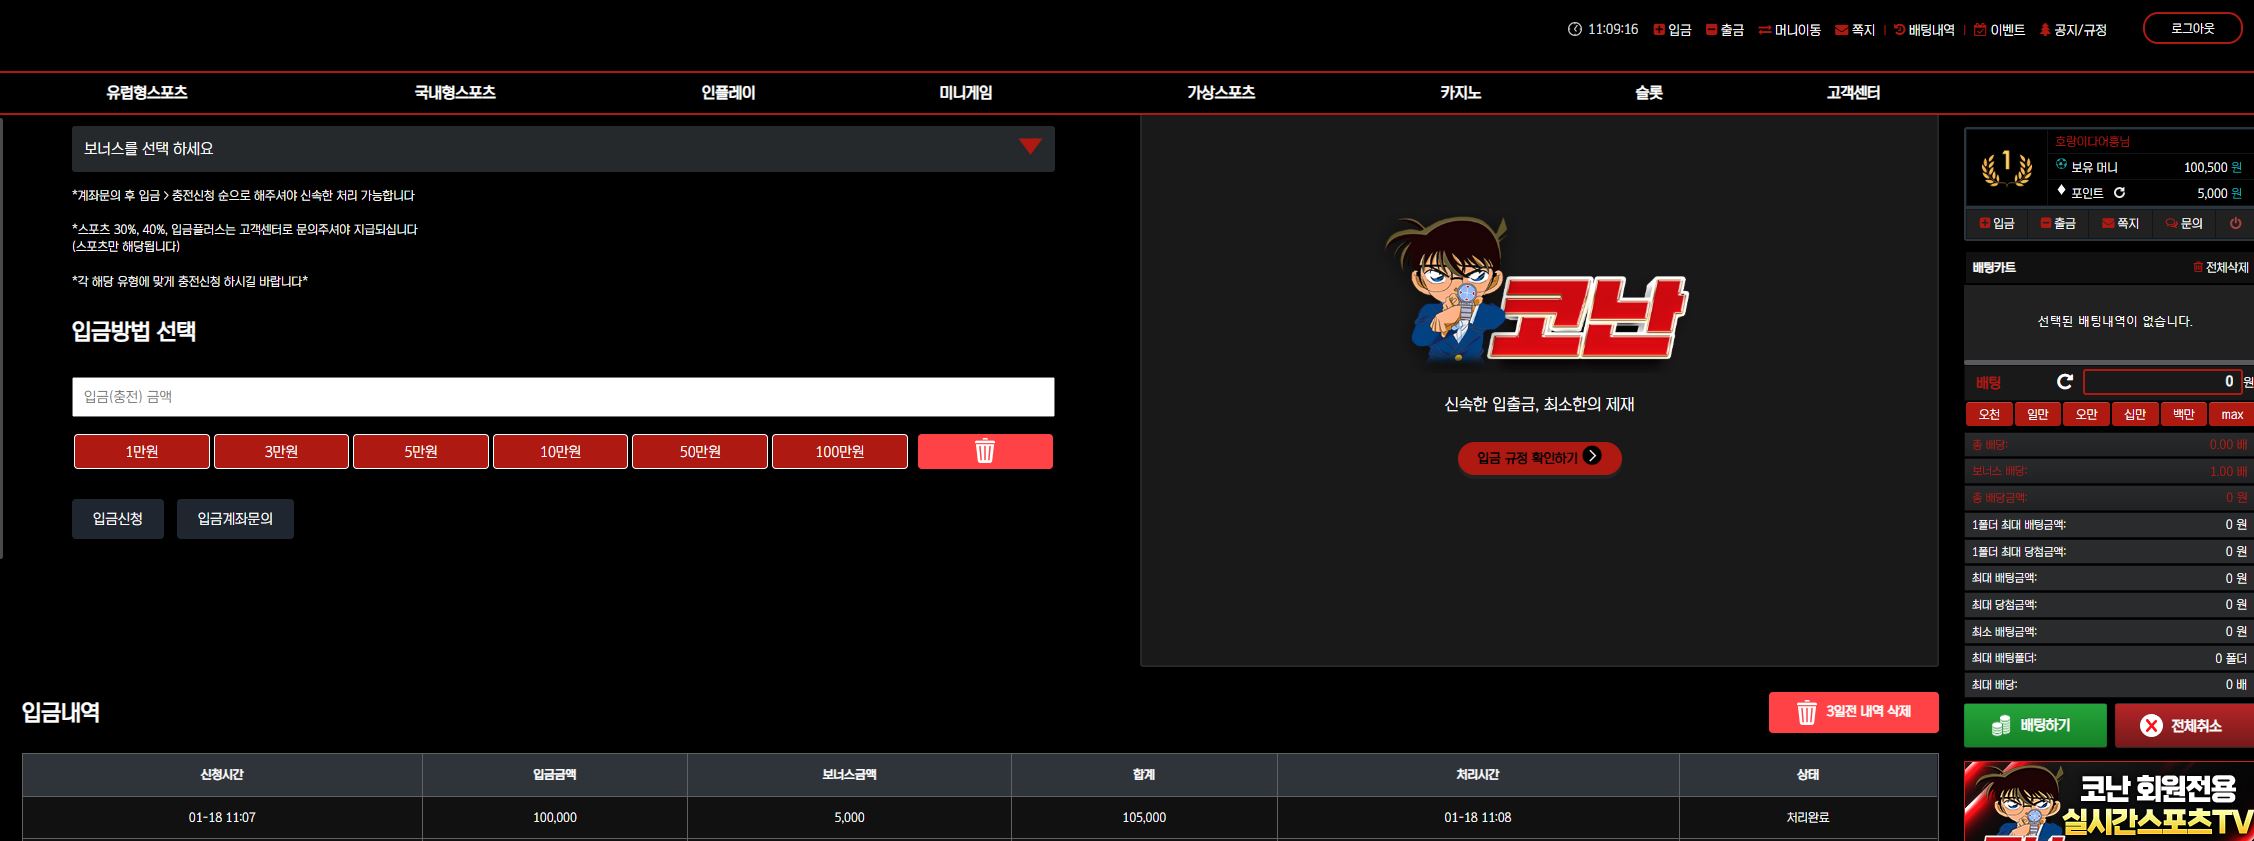Image resolution: width=2254 pixels, height=841 pixels.
Task: Click in the 입금(충전) 금액 field
Action: (563, 397)
